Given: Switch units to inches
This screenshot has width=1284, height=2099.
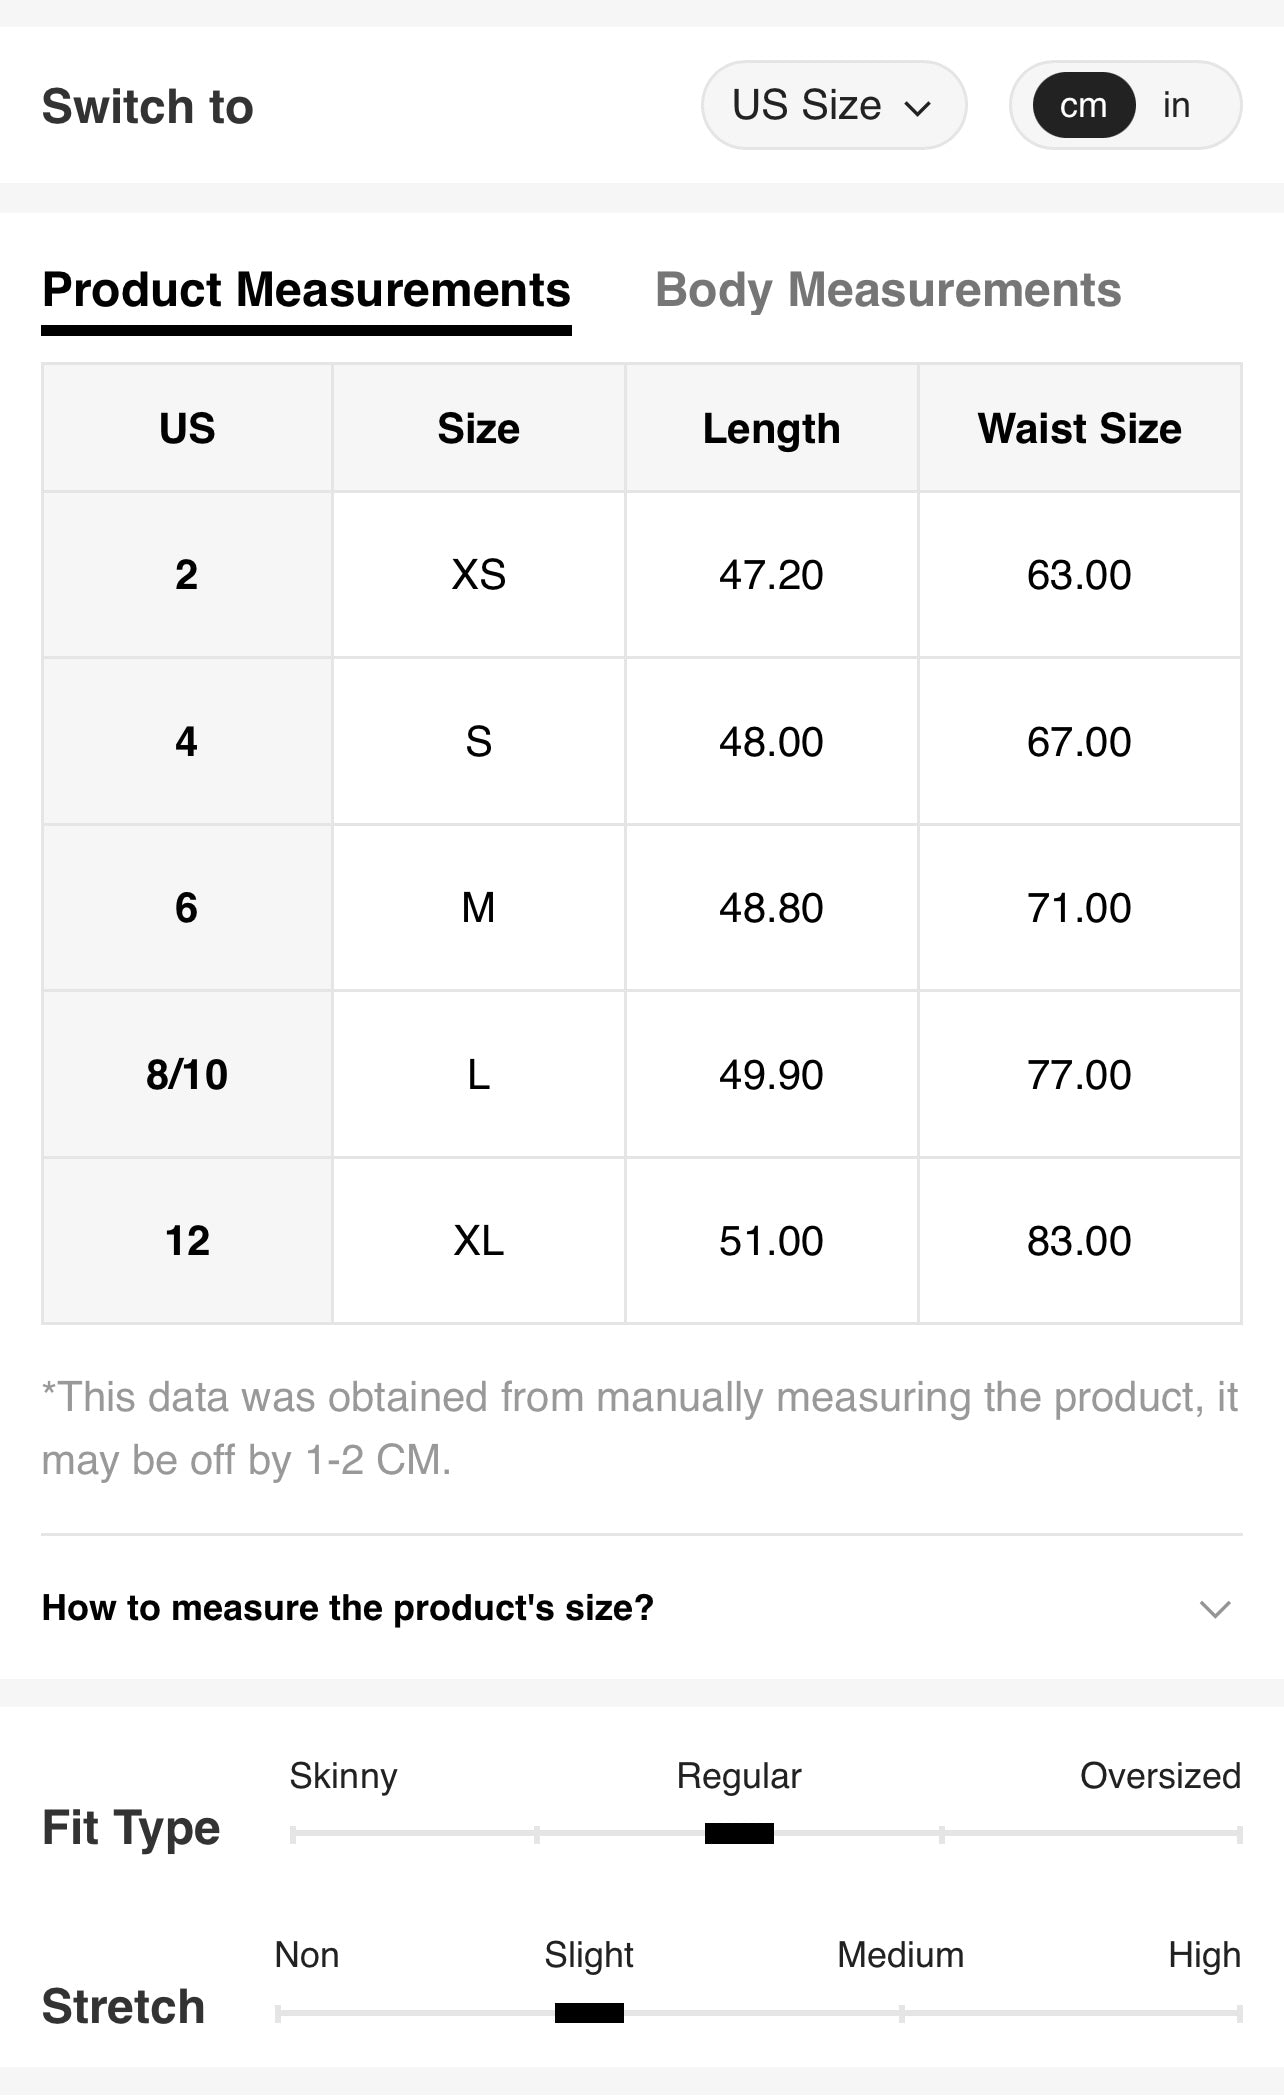Looking at the screenshot, I should [1176, 105].
